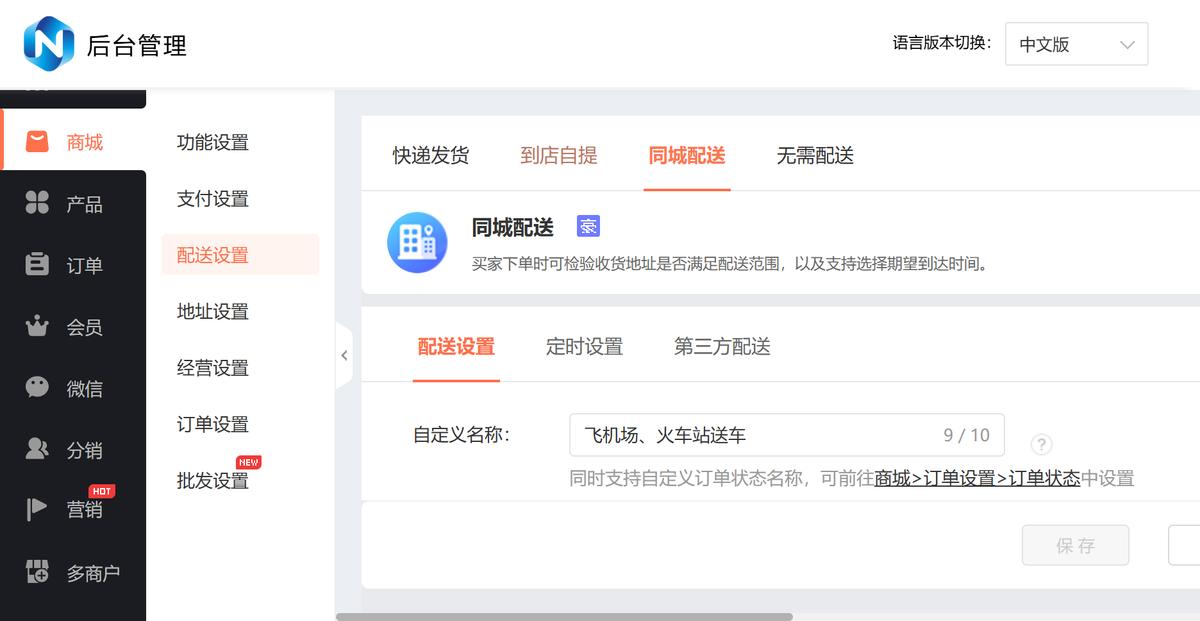Select the 微信 WeChat sidebar icon
The height and width of the screenshot is (621, 1200).
pos(37,387)
